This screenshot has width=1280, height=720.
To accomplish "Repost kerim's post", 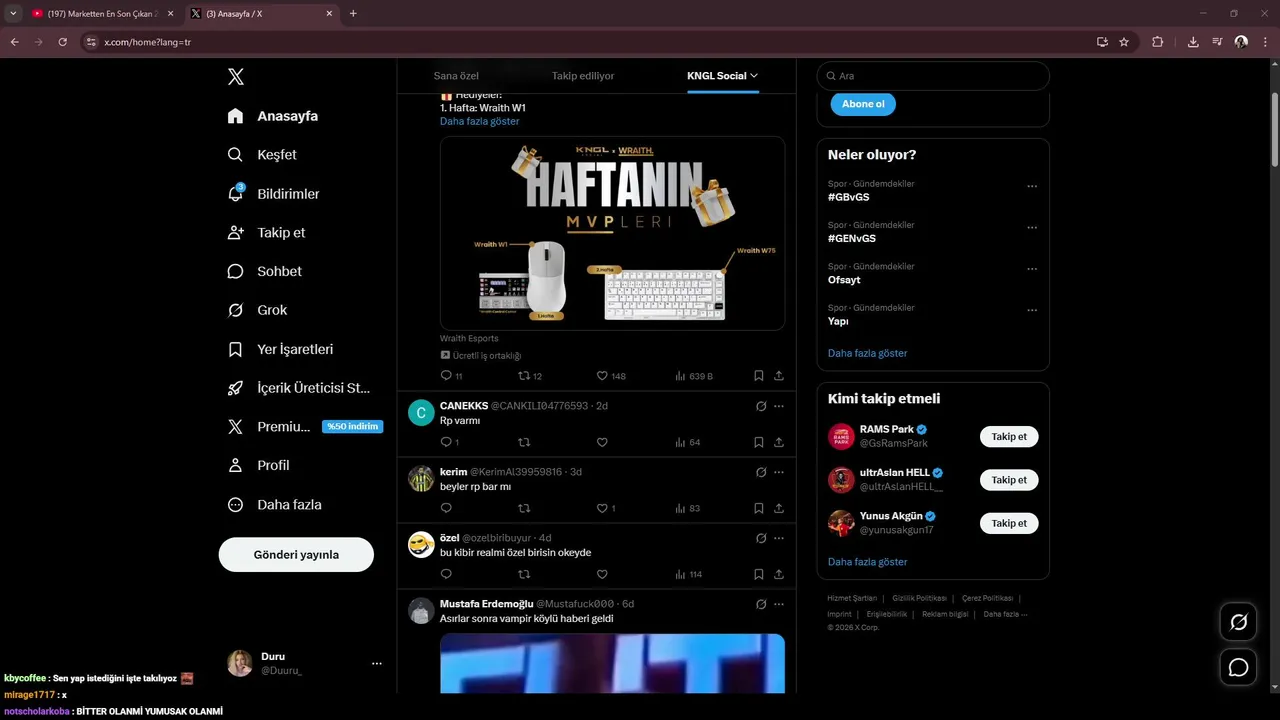I will coord(524,508).
